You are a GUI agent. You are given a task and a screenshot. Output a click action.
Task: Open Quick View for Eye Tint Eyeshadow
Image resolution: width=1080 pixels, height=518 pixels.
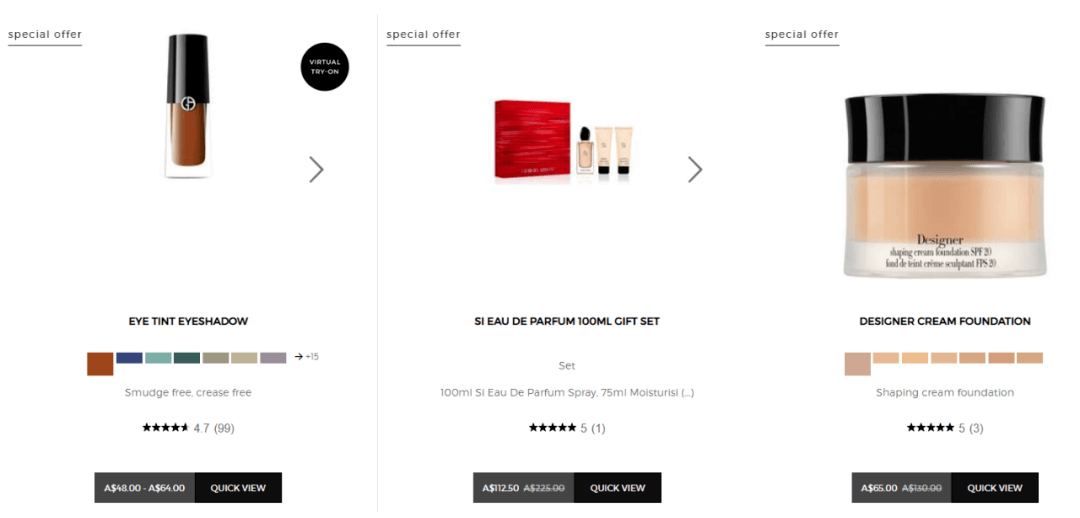[x=238, y=488]
